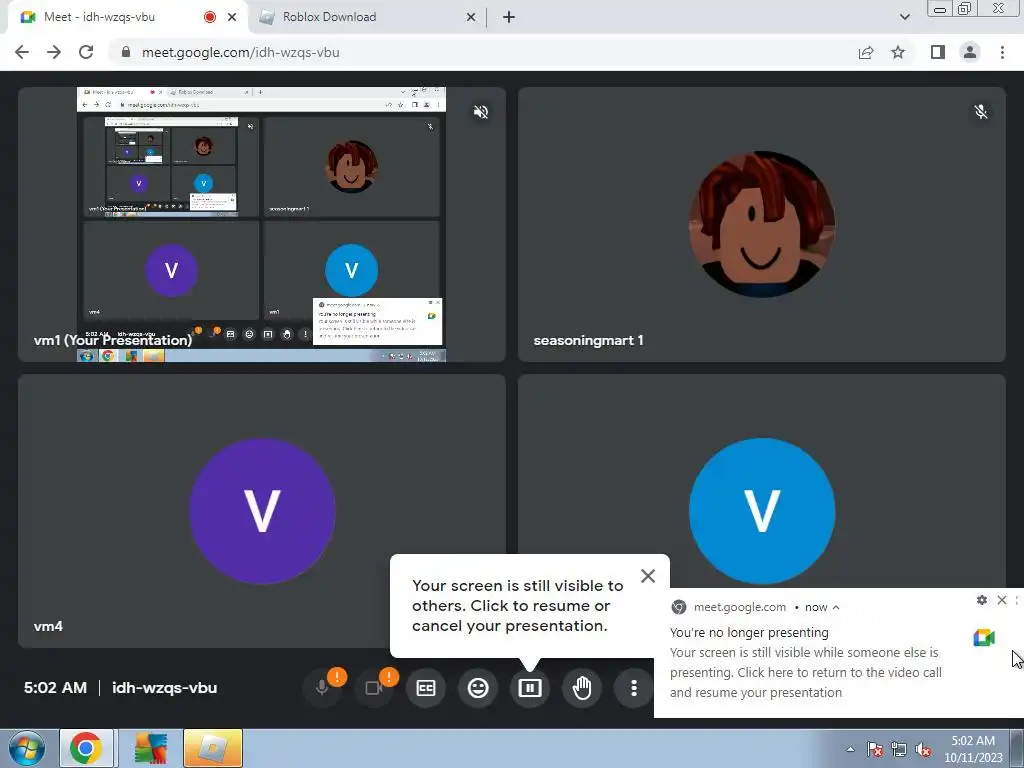Show hidden system tray icons
Viewport: 1024px width, 768px height.
[x=850, y=749]
